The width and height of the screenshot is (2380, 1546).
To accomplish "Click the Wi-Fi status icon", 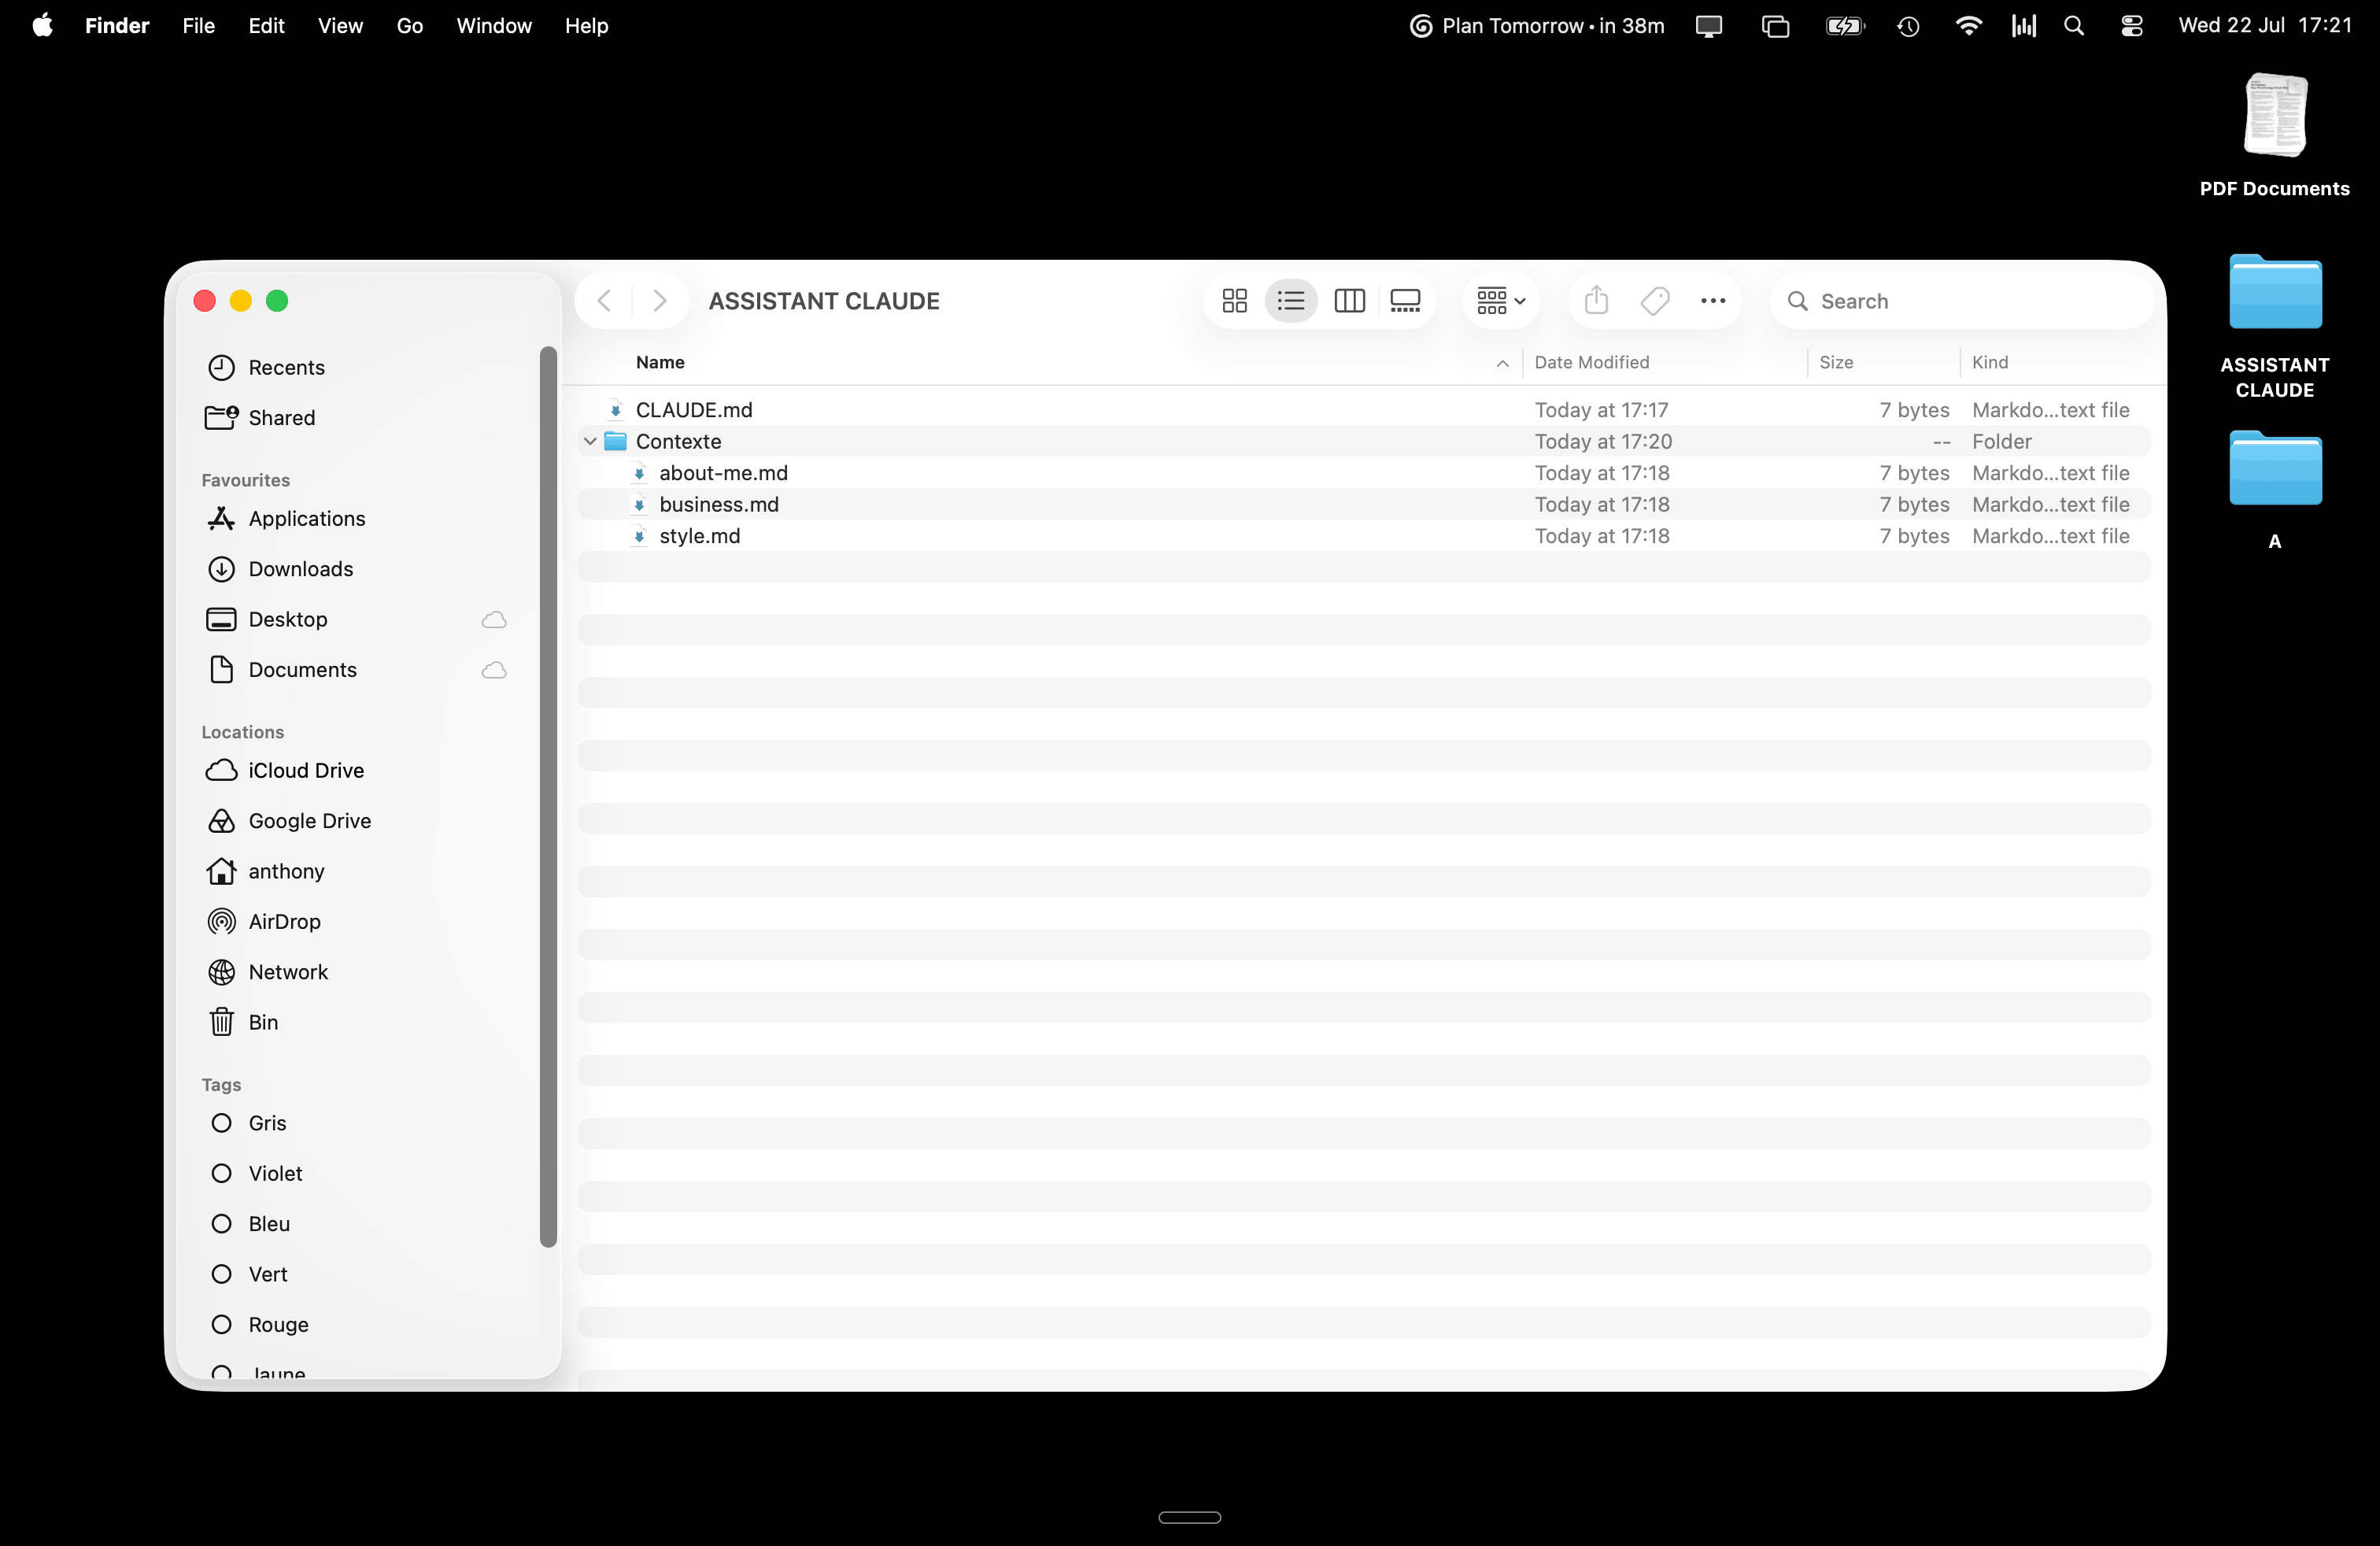I will 1968,26.
